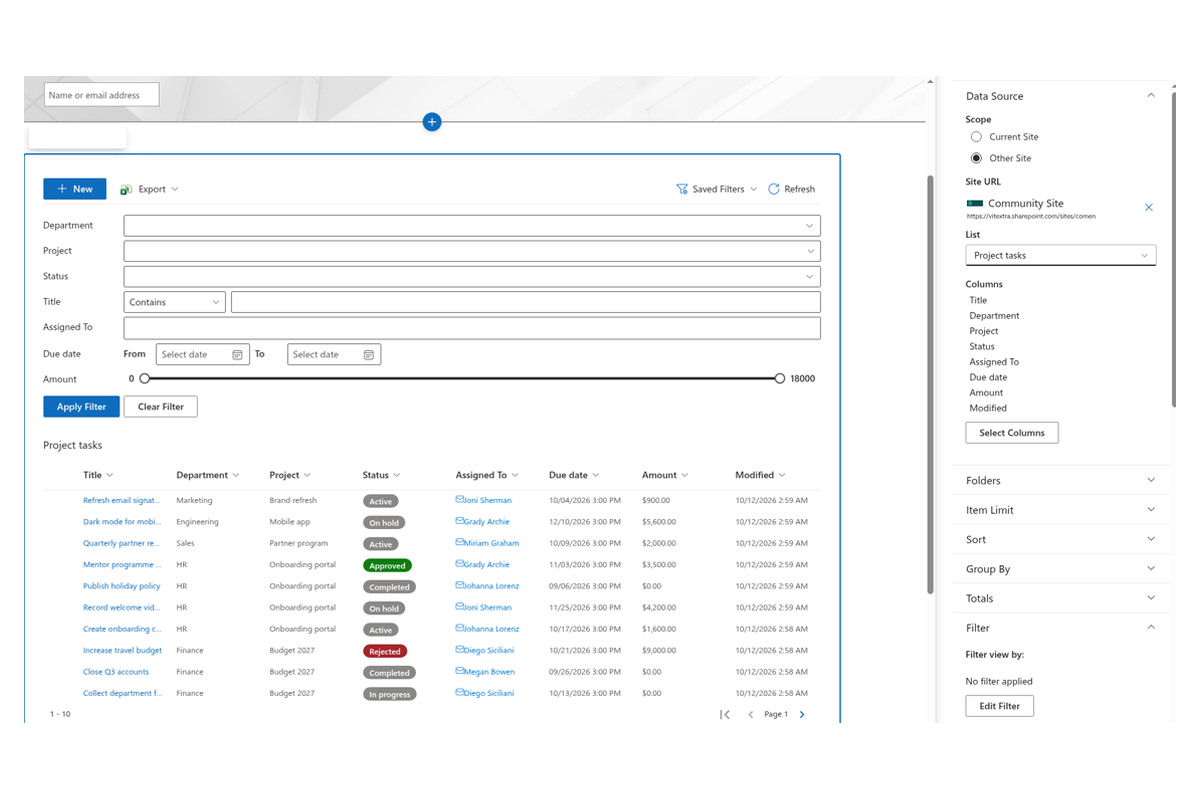This screenshot has width=1200, height=800.
Task: Open the Project tasks list dropdown
Action: point(1061,255)
